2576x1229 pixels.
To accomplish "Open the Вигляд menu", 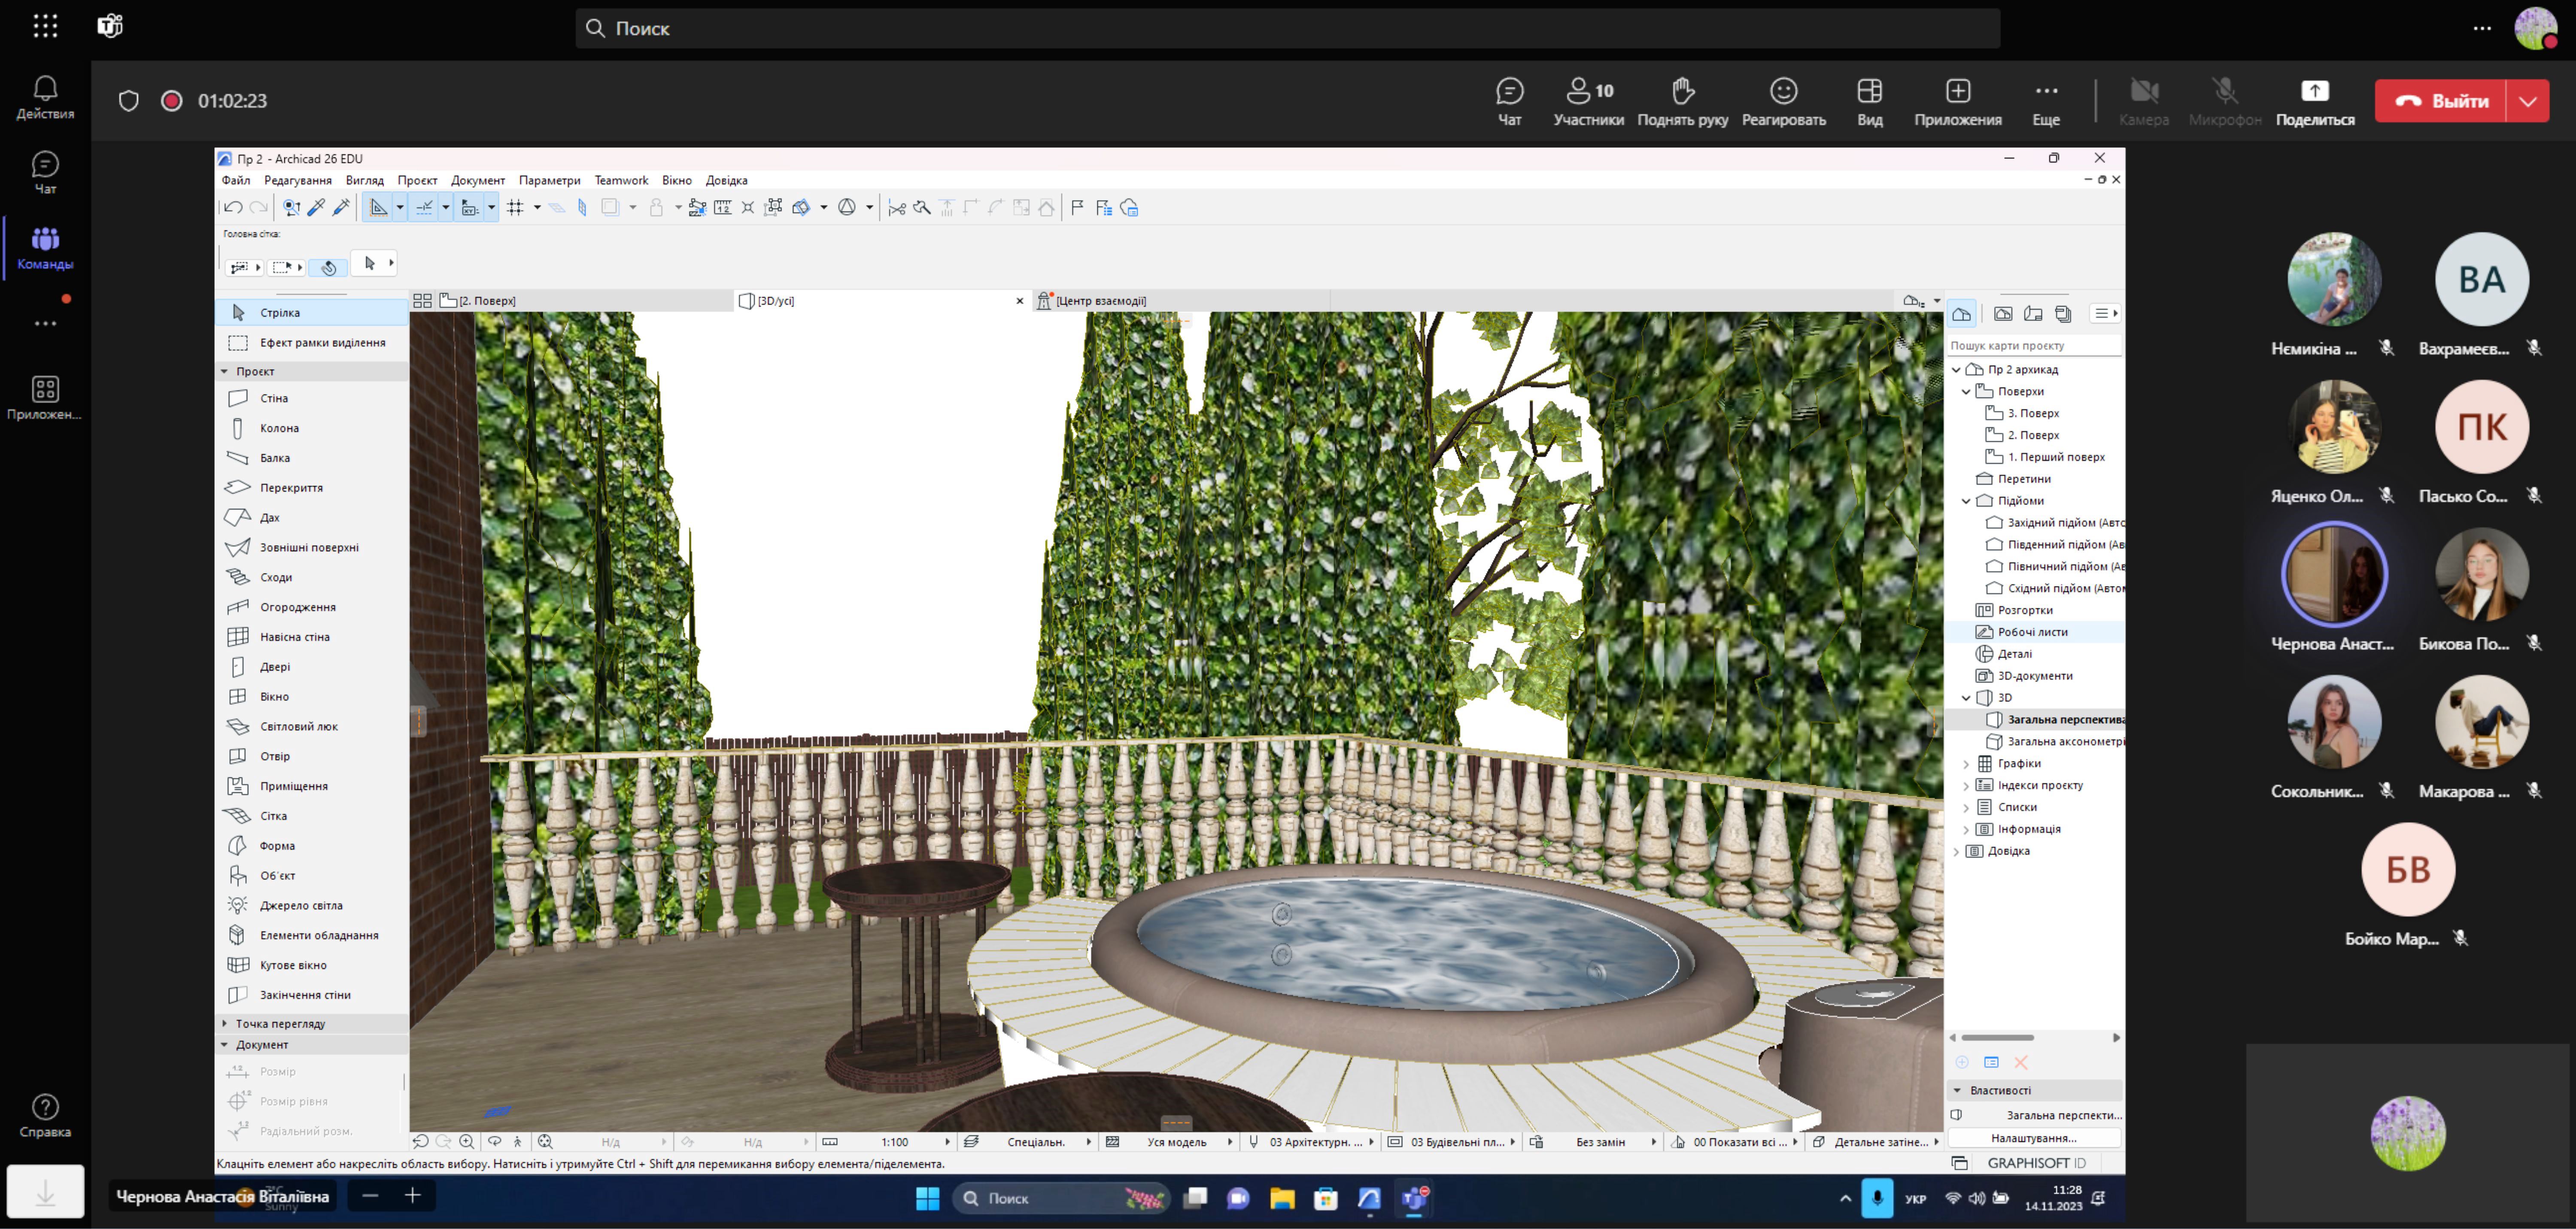I will [x=365, y=181].
